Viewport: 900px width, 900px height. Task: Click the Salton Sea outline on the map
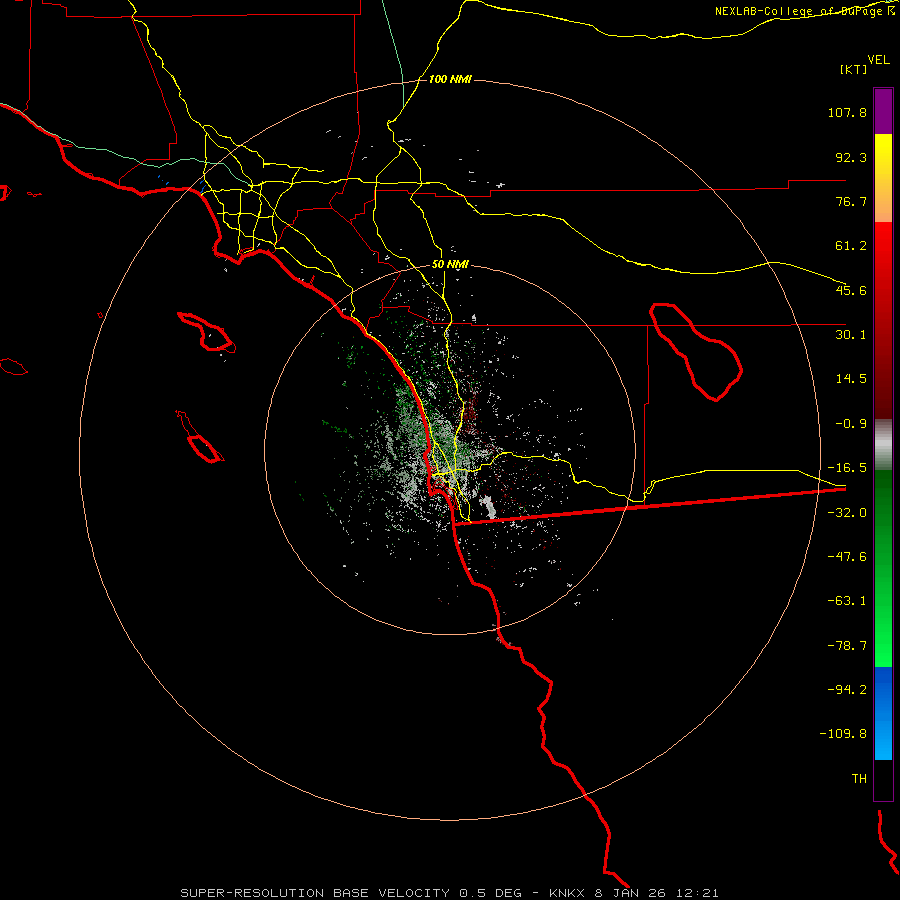(696, 352)
